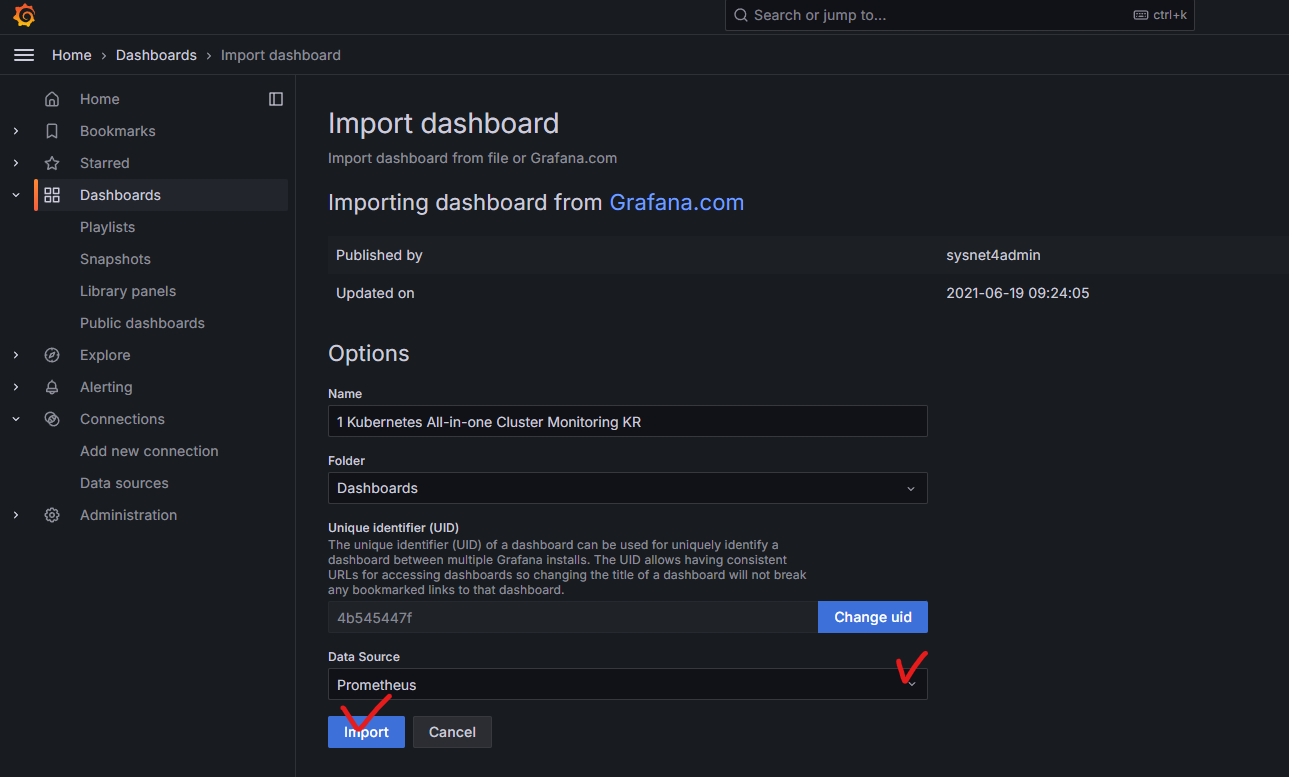1289x777 pixels.
Task: Click the Alerting bell icon
Action: click(x=51, y=387)
